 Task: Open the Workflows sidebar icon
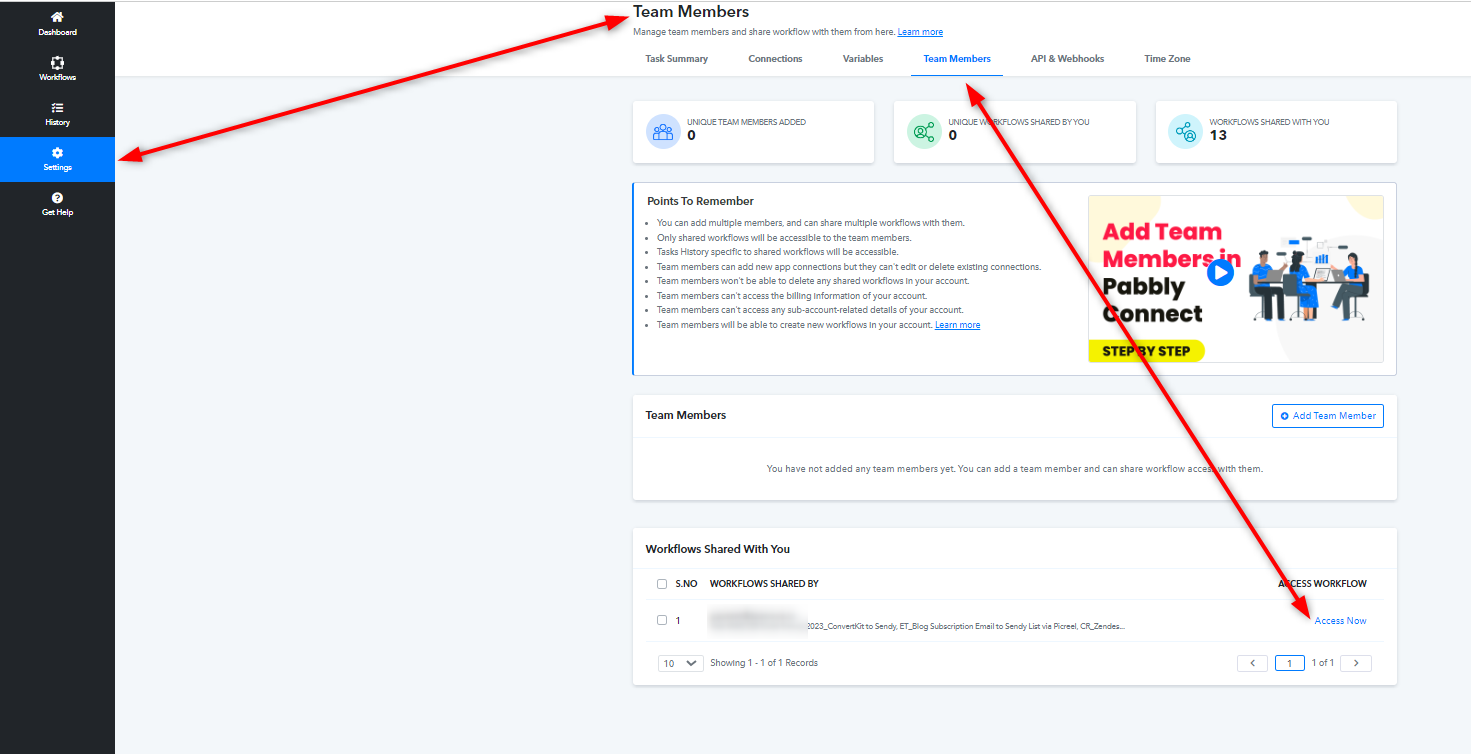click(x=57, y=62)
